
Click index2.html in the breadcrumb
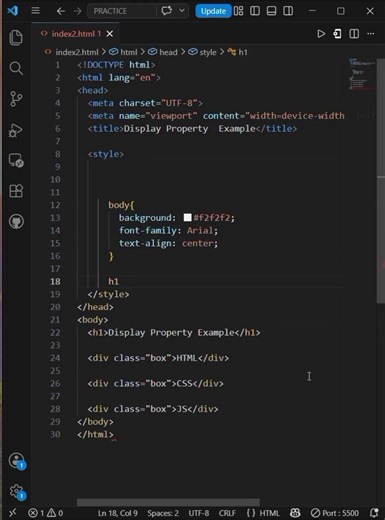pos(77,52)
